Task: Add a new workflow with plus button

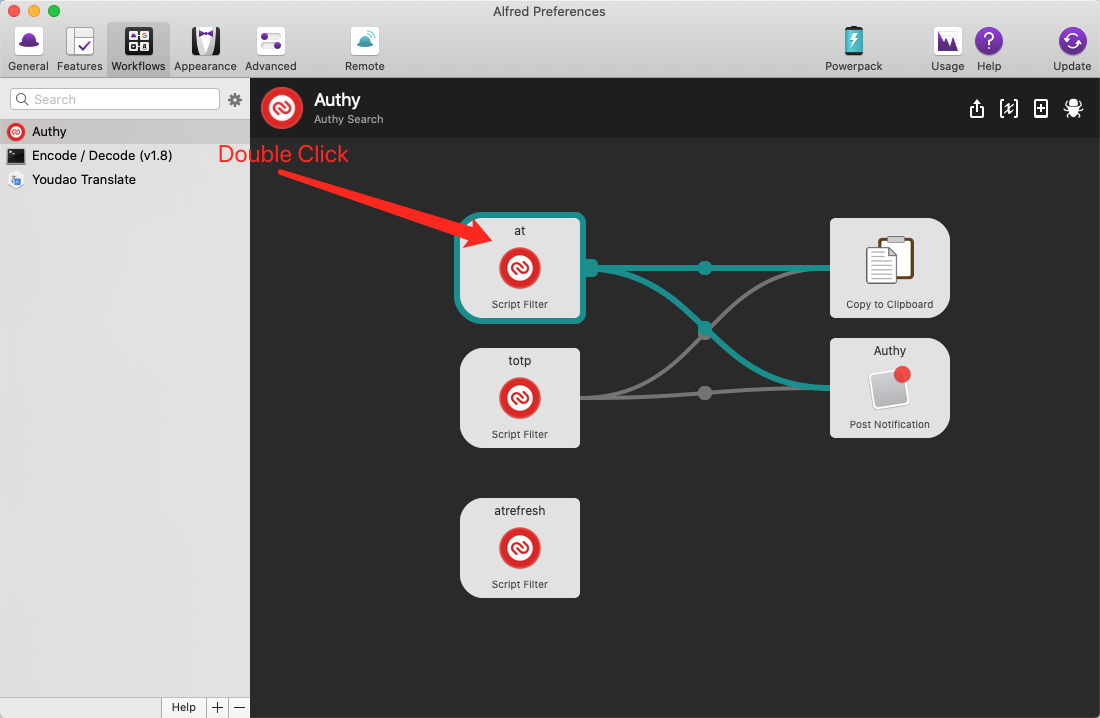Action: tap(217, 707)
